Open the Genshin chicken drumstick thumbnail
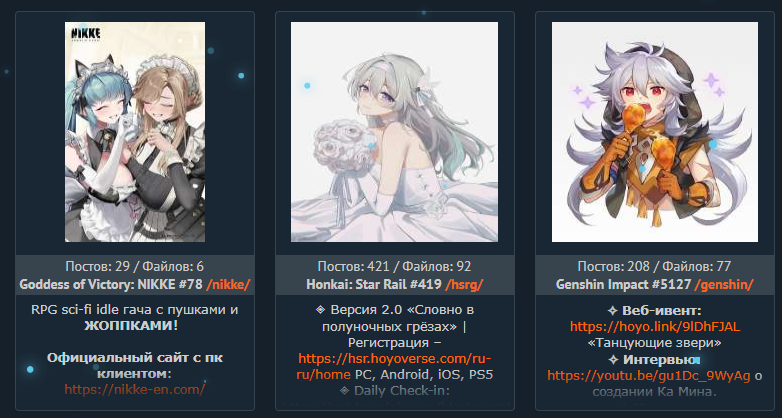 [655, 132]
